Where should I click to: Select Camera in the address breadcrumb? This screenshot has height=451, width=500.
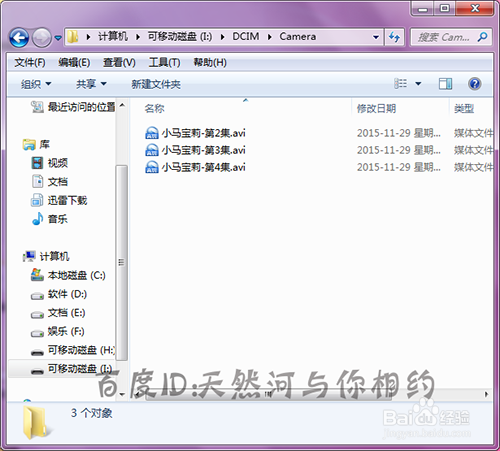[x=297, y=36]
